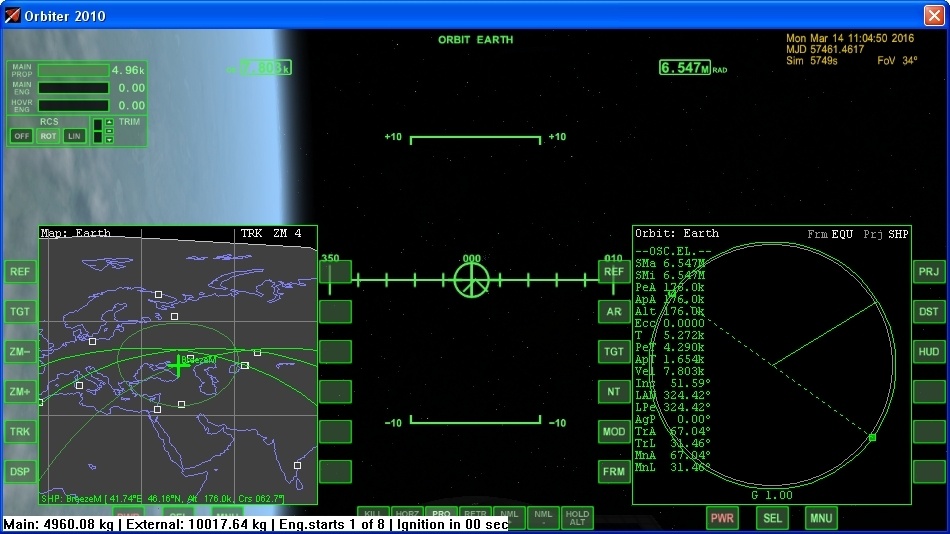The image size is (950, 534).
Task: Turn RCS OFF
Action: [22, 136]
